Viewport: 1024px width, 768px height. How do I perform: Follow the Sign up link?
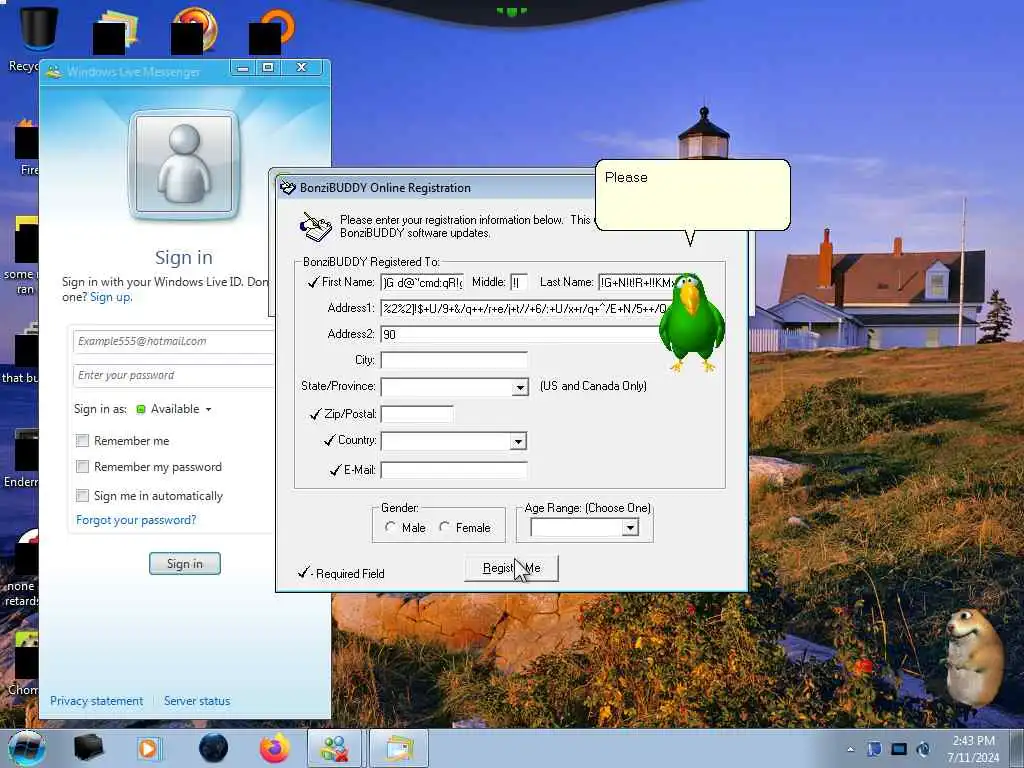click(111, 297)
